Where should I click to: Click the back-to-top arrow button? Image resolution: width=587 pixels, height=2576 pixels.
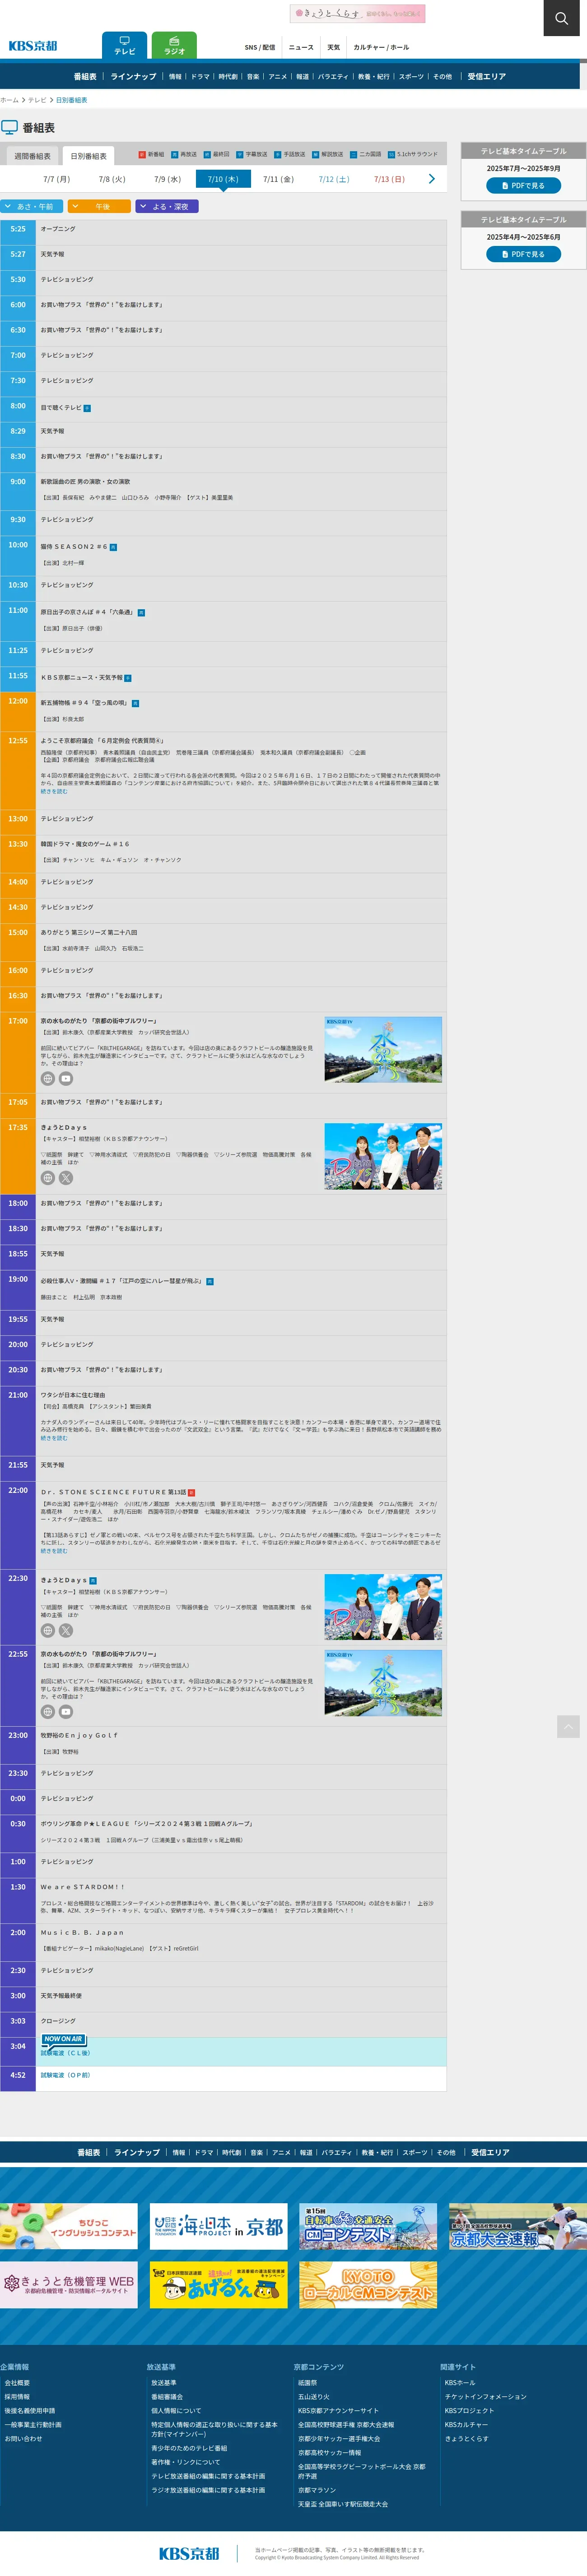pyautogui.click(x=568, y=1726)
